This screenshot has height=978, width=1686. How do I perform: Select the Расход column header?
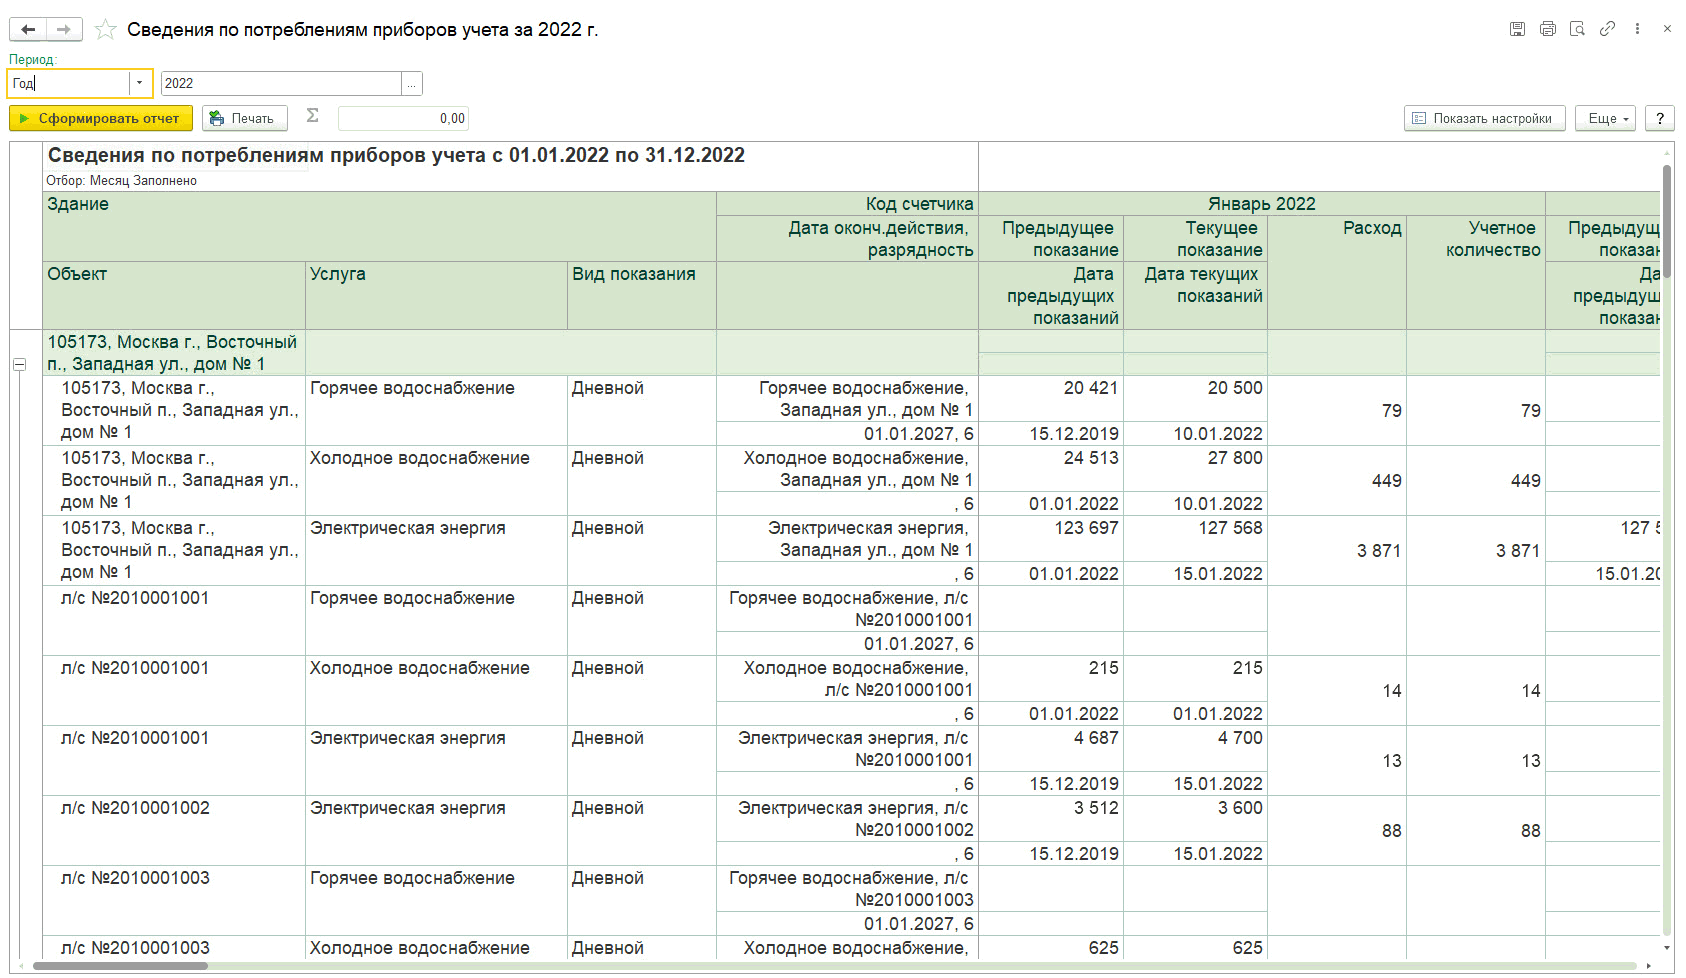point(1337,272)
